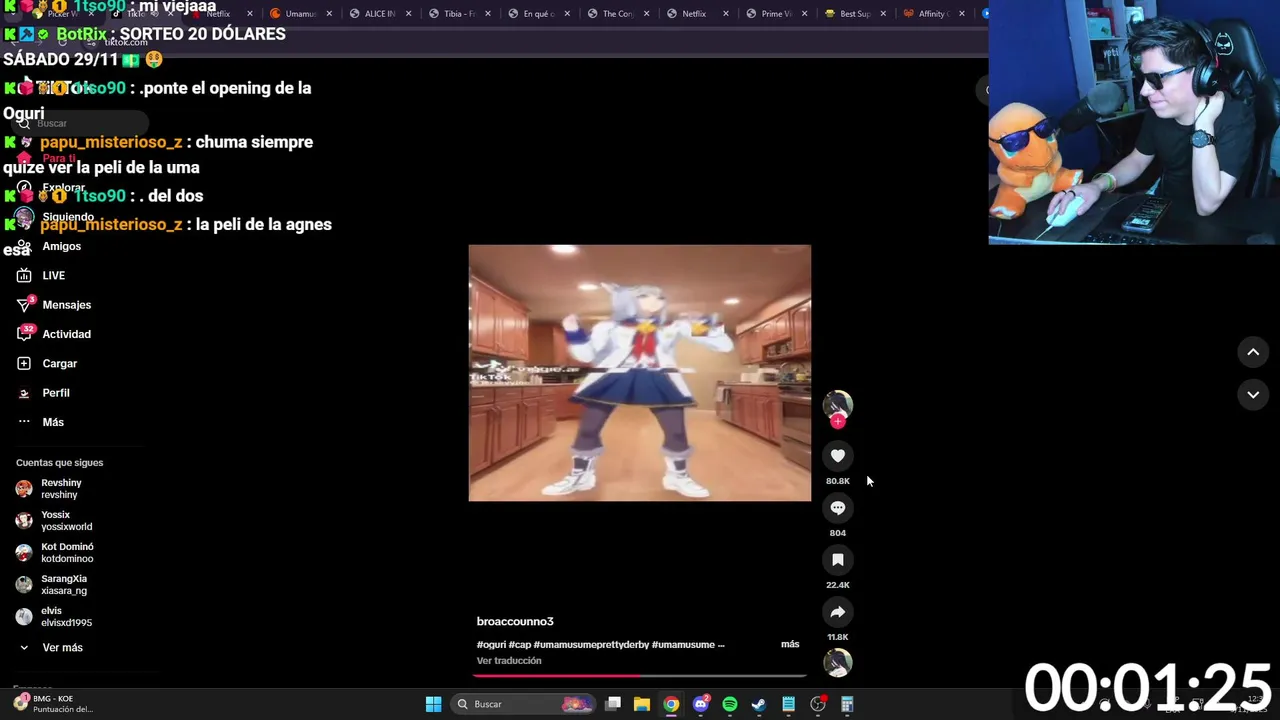Open the Kot Dominó followed account

[55, 553]
